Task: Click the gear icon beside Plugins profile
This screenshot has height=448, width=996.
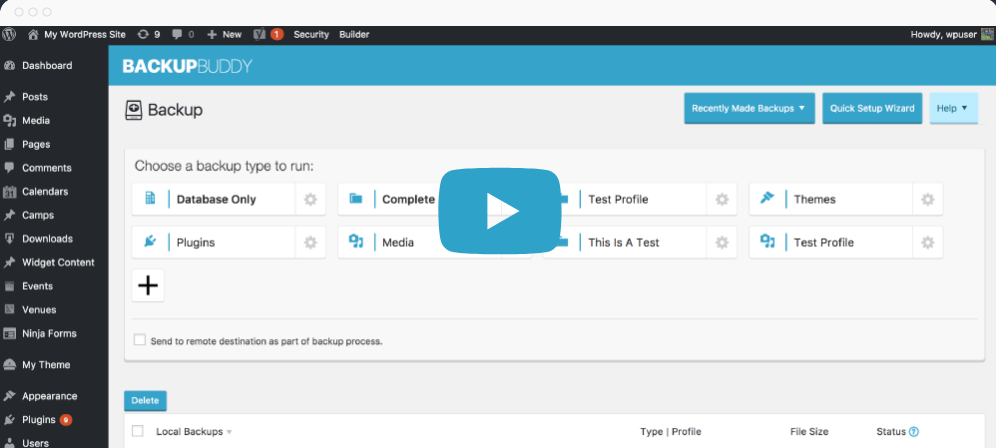Action: (x=310, y=243)
